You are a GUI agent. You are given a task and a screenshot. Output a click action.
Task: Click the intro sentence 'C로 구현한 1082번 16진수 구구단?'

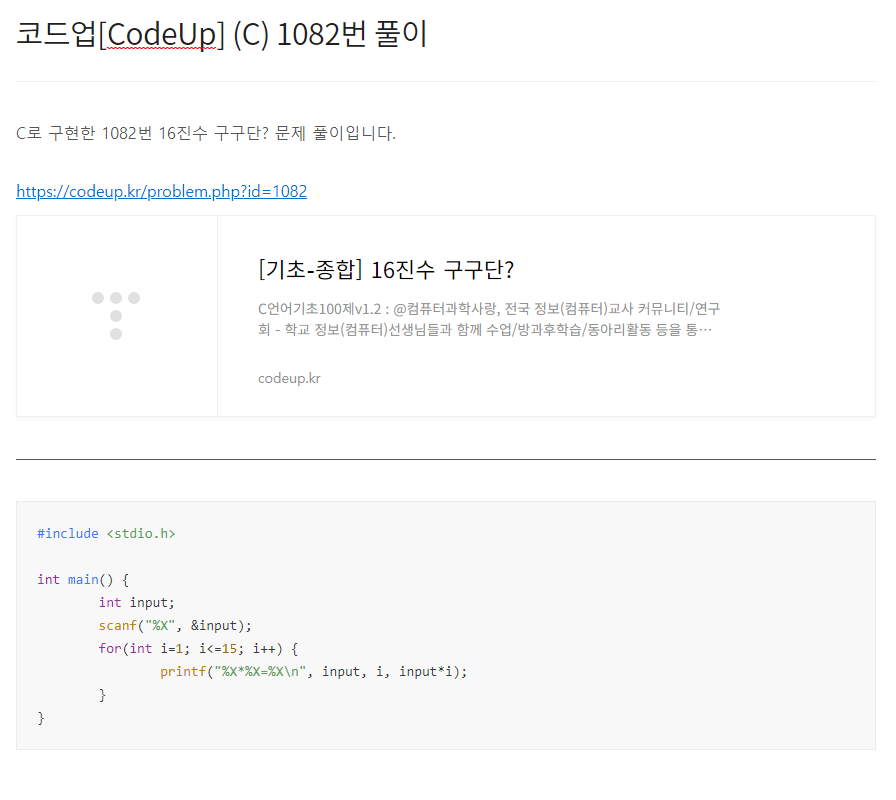coord(206,133)
